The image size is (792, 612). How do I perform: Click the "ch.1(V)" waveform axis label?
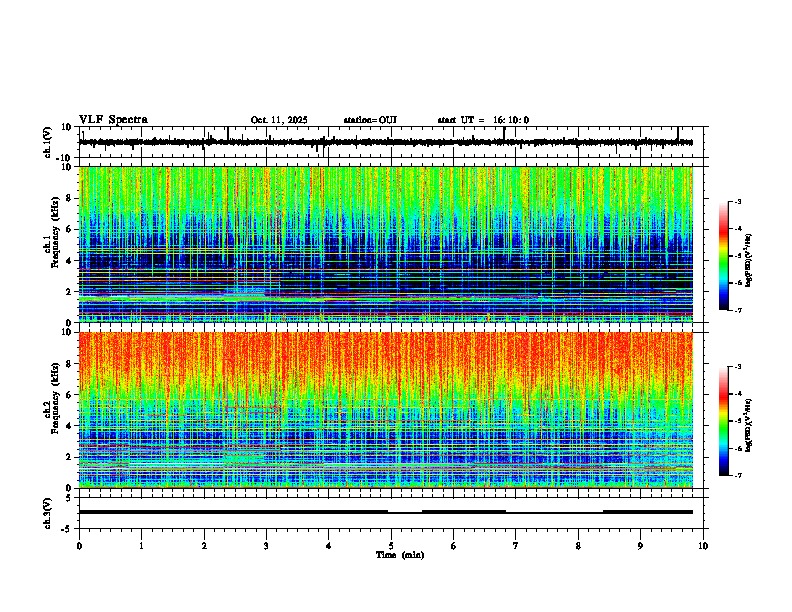coord(48,142)
